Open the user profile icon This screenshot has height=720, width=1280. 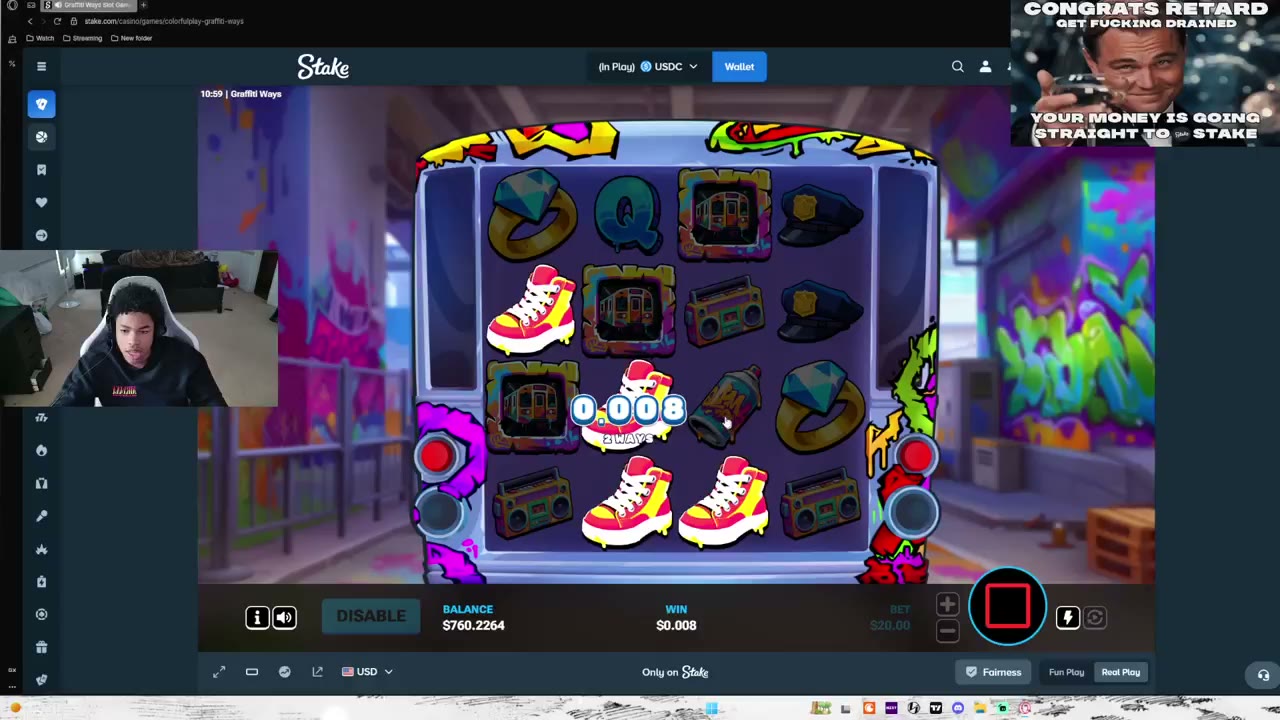(985, 67)
